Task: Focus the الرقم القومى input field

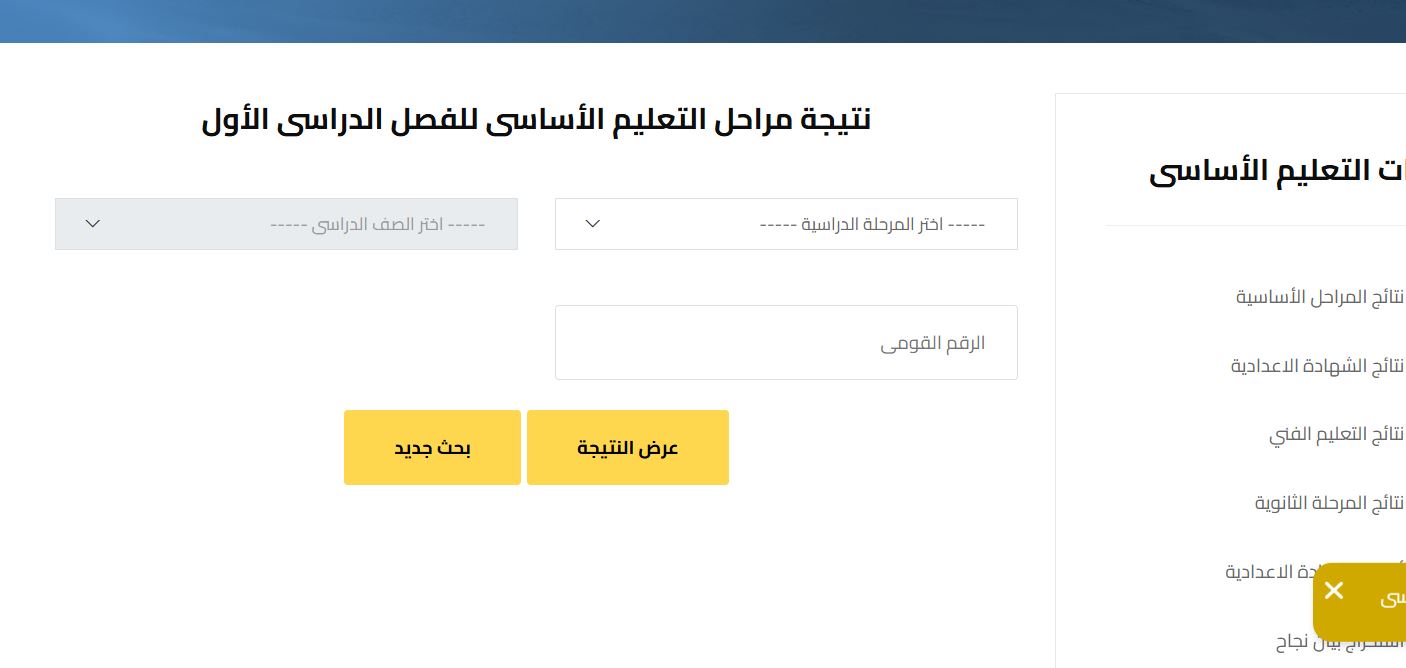Action: coord(786,343)
